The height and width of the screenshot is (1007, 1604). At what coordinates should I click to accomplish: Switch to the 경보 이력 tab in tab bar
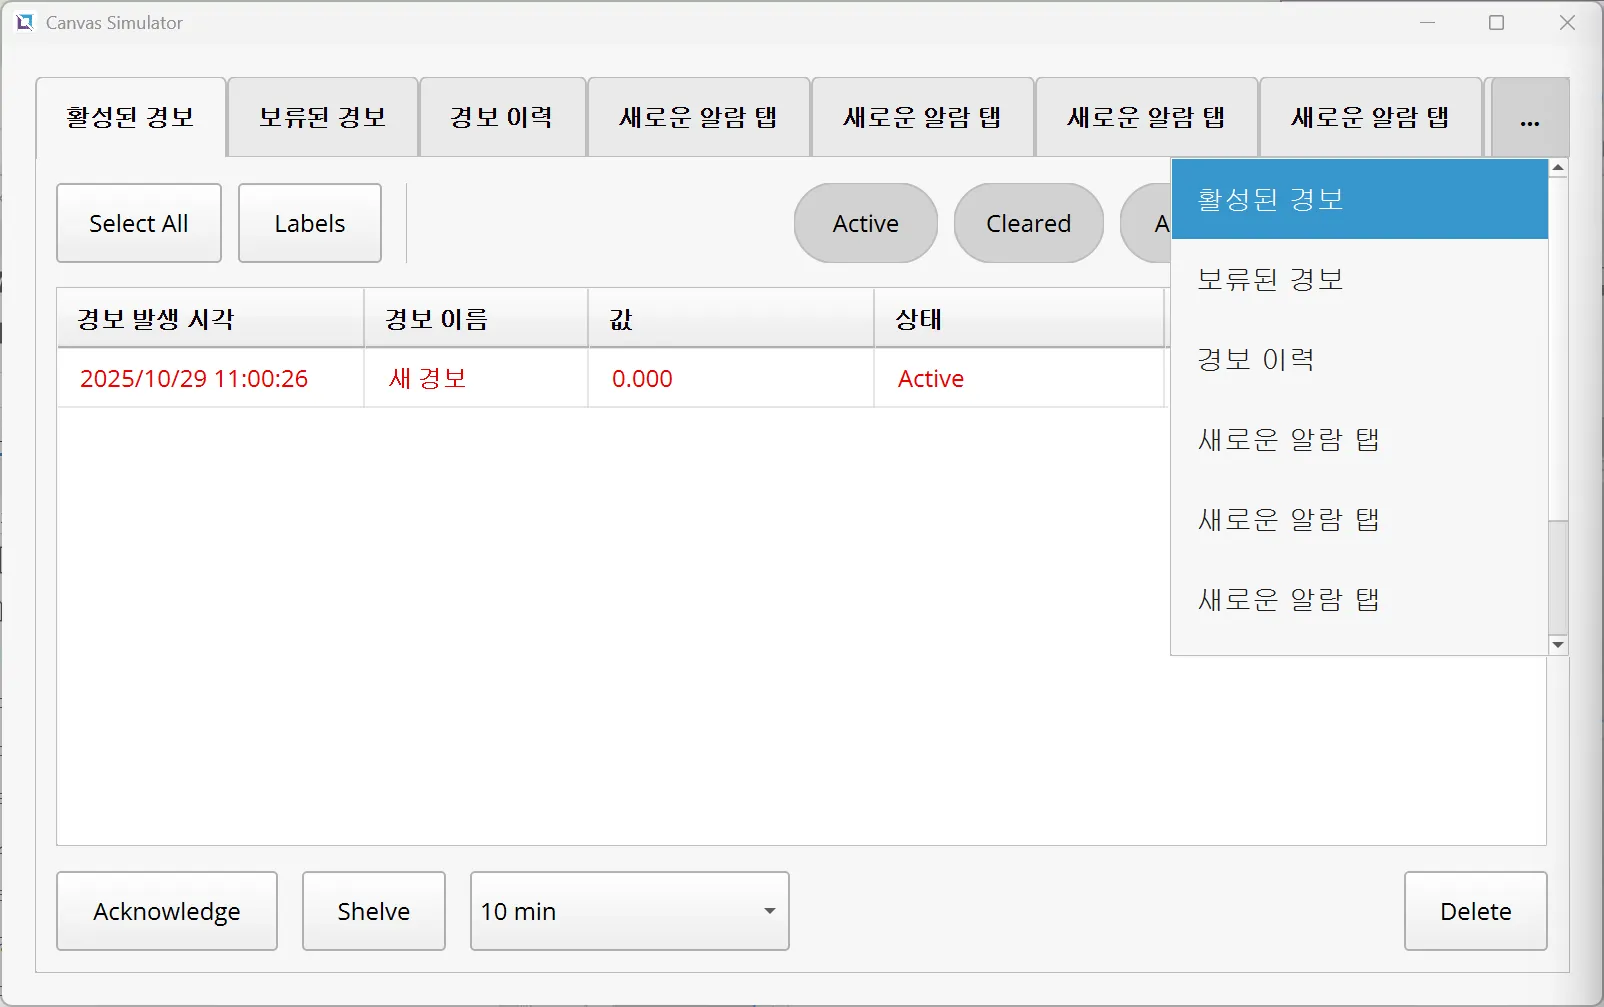point(502,118)
